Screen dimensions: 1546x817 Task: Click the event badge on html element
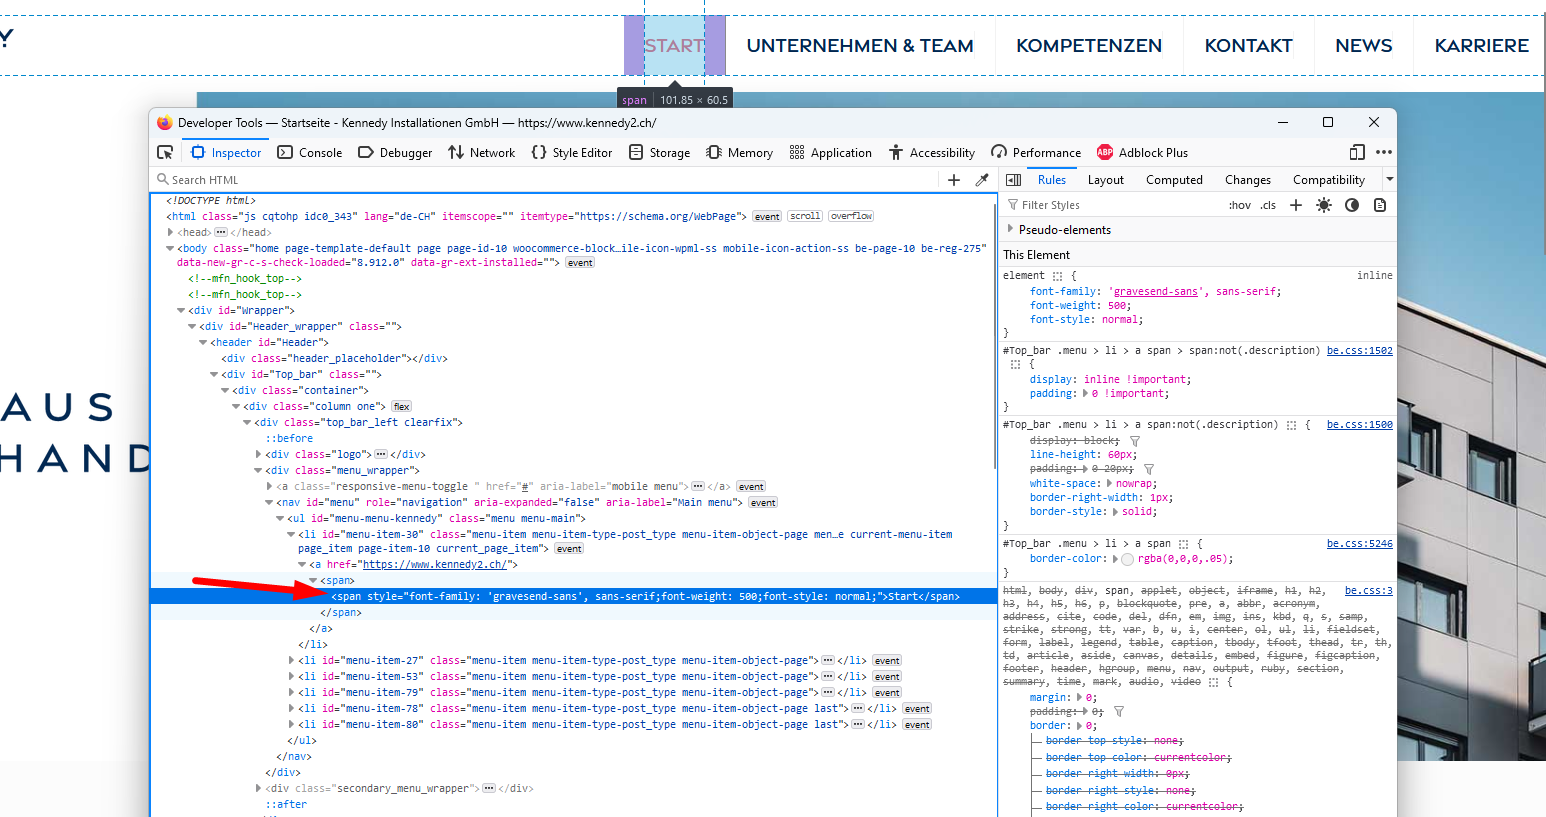coord(767,217)
